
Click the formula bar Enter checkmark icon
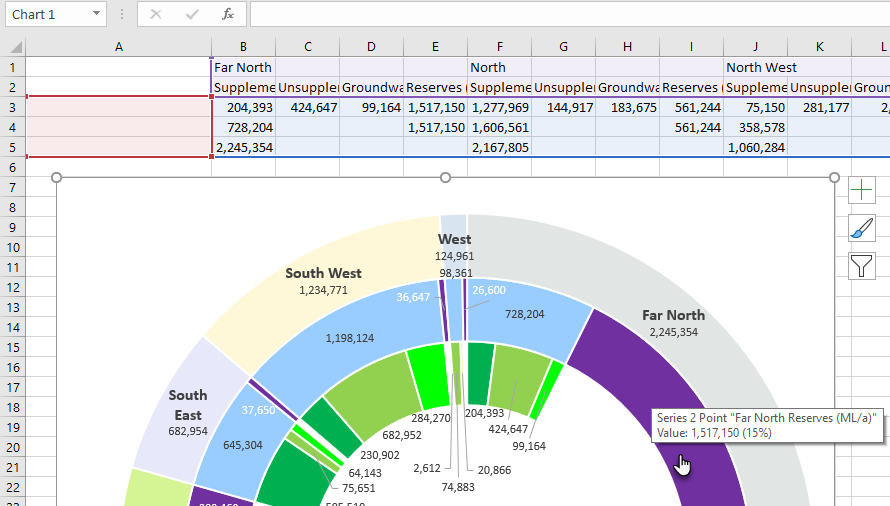(x=192, y=14)
